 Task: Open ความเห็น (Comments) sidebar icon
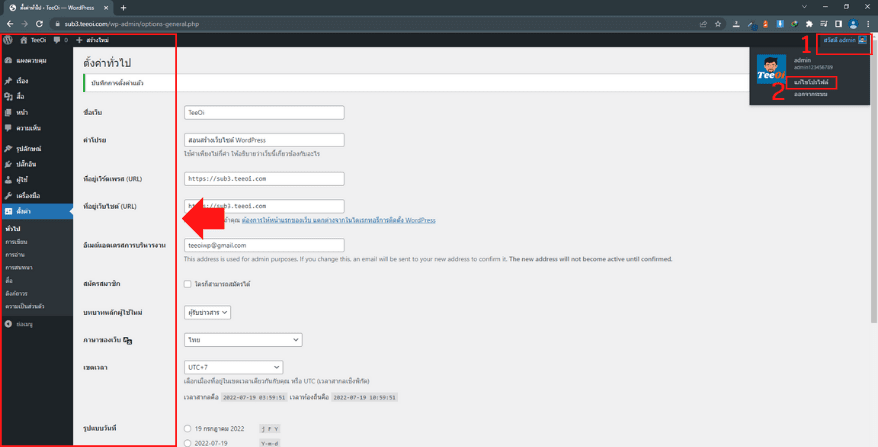pos(8,128)
